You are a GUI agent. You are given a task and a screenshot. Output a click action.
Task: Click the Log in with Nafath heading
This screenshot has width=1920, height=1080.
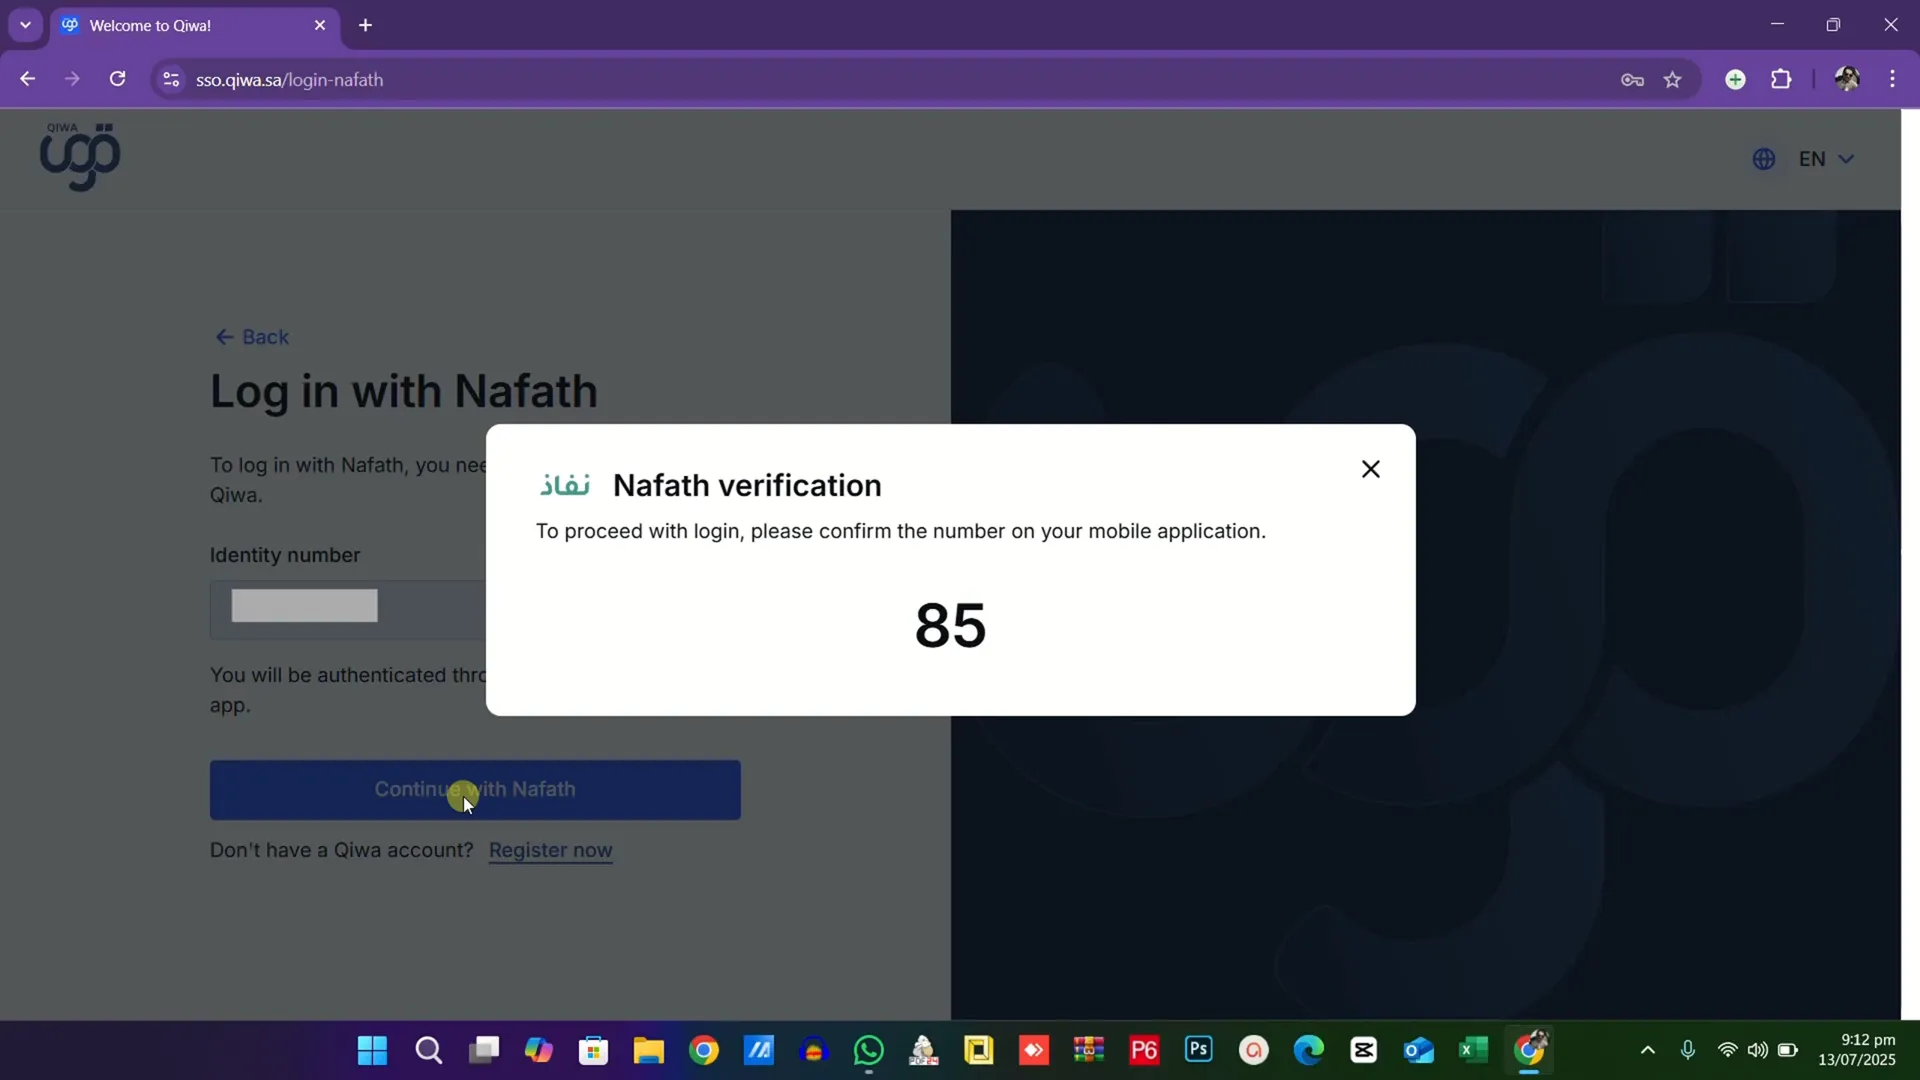point(404,392)
